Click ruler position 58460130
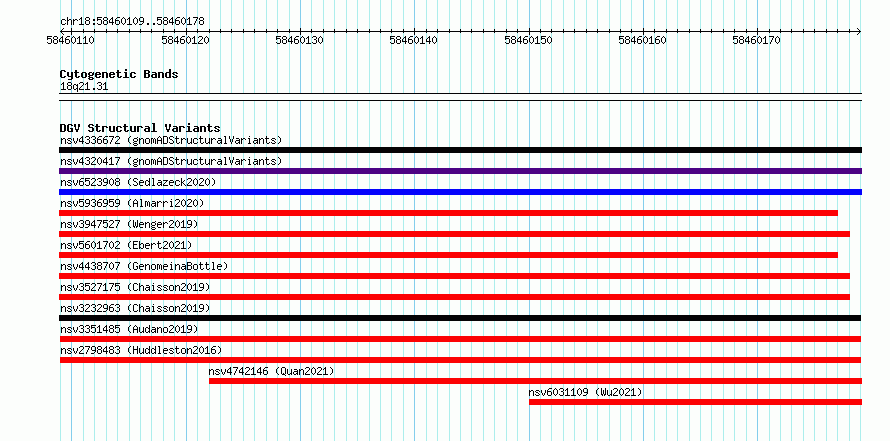The width and height of the screenshot is (890, 441). pyautogui.click(x=299, y=40)
